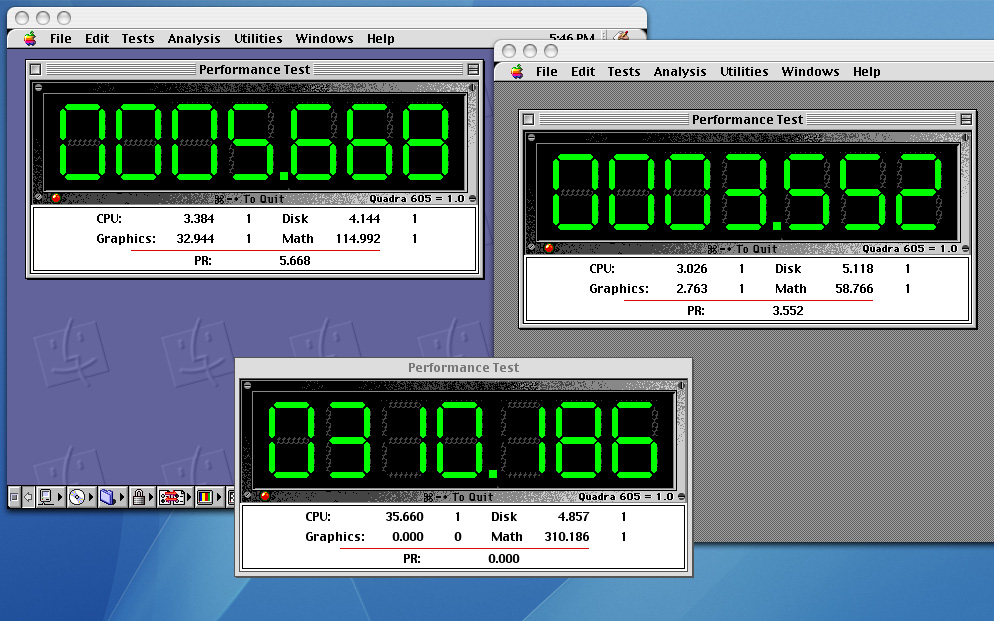This screenshot has width=994, height=621.
Task: Collapse the Control Strip with its end tab
Action: coord(14,497)
